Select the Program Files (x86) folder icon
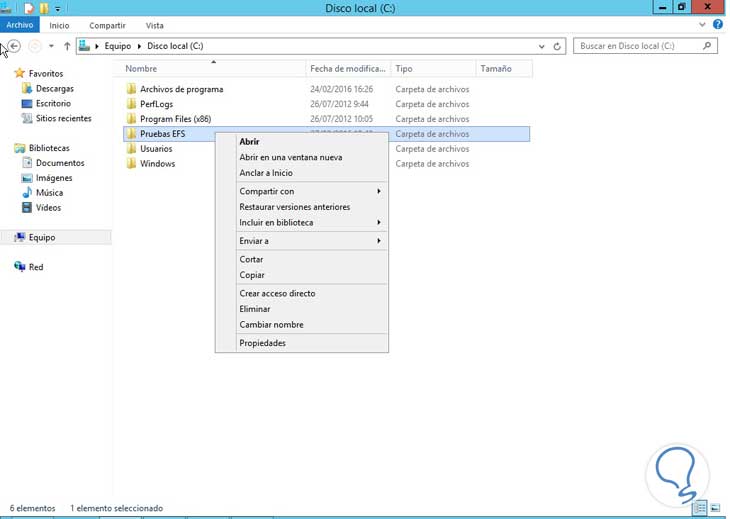Image resolution: width=730 pixels, height=519 pixels. pyautogui.click(x=132, y=119)
